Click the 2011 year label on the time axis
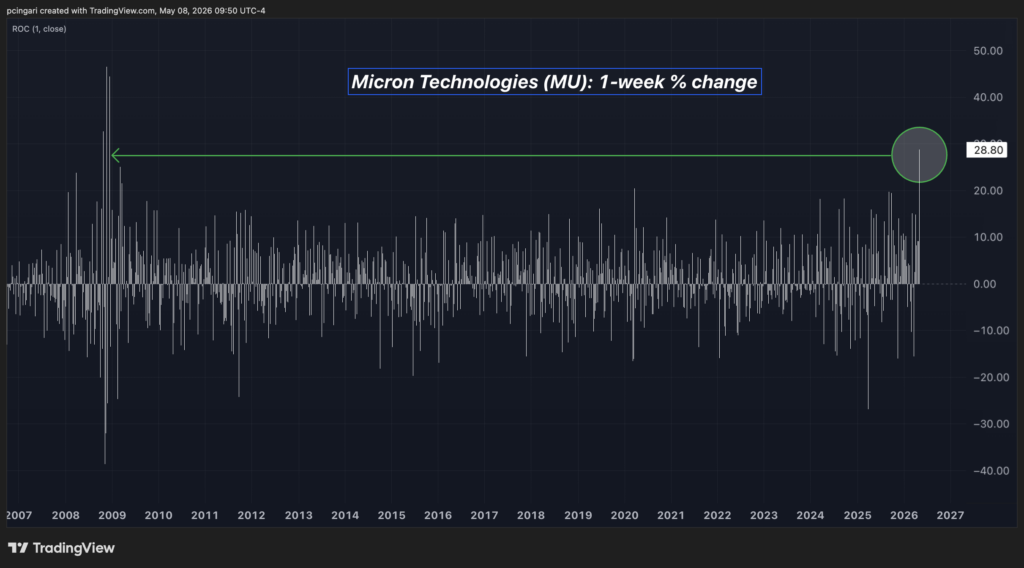 click(x=204, y=515)
